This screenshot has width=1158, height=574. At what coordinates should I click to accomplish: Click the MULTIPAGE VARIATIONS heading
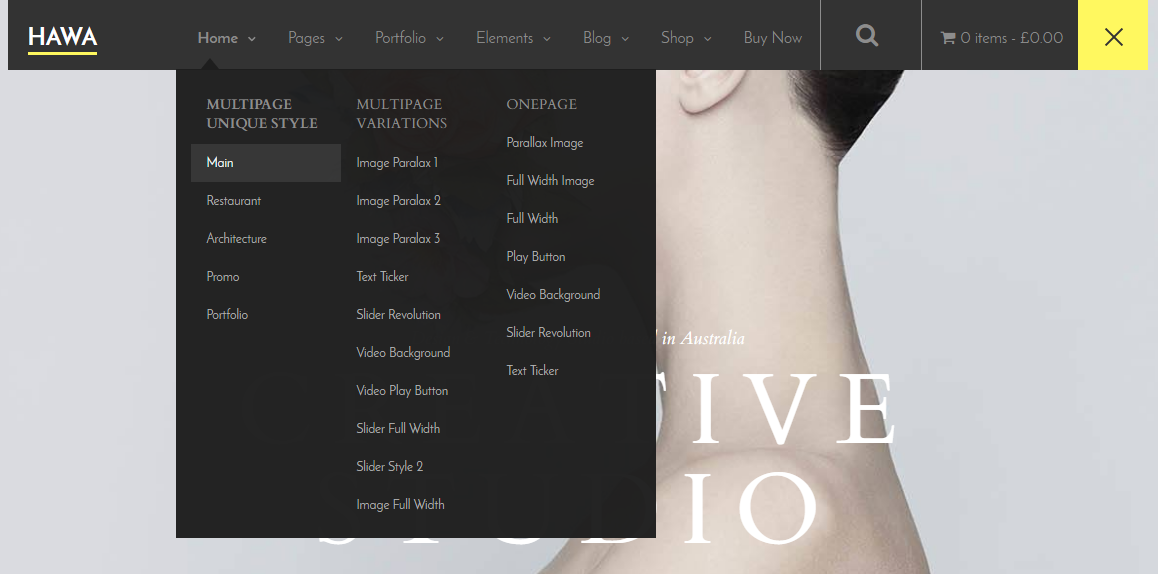click(x=402, y=114)
